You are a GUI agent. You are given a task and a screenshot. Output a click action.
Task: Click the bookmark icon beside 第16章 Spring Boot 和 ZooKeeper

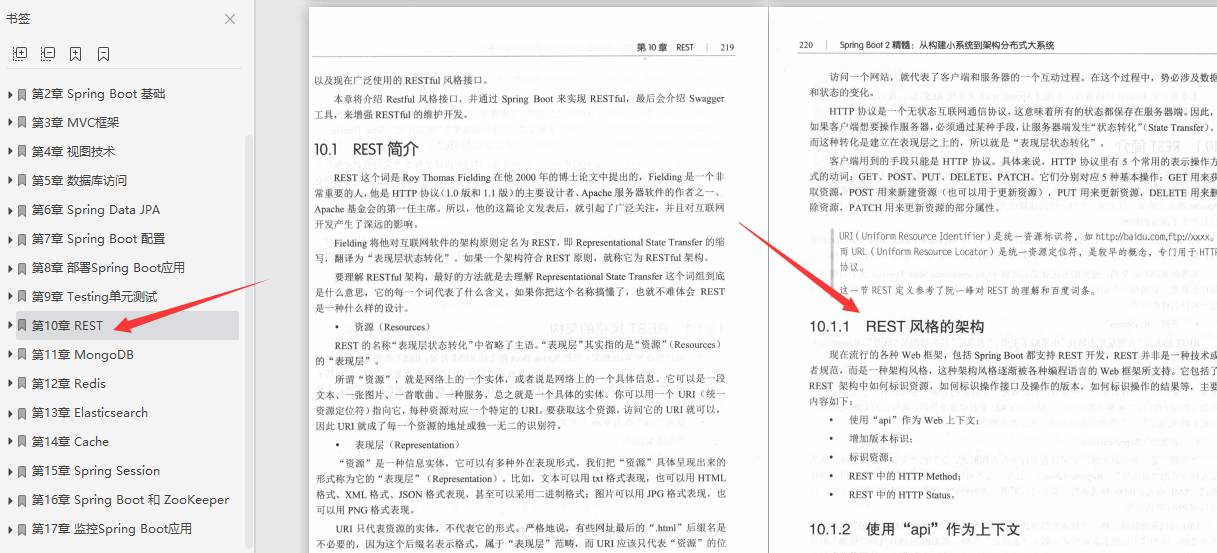(22, 500)
